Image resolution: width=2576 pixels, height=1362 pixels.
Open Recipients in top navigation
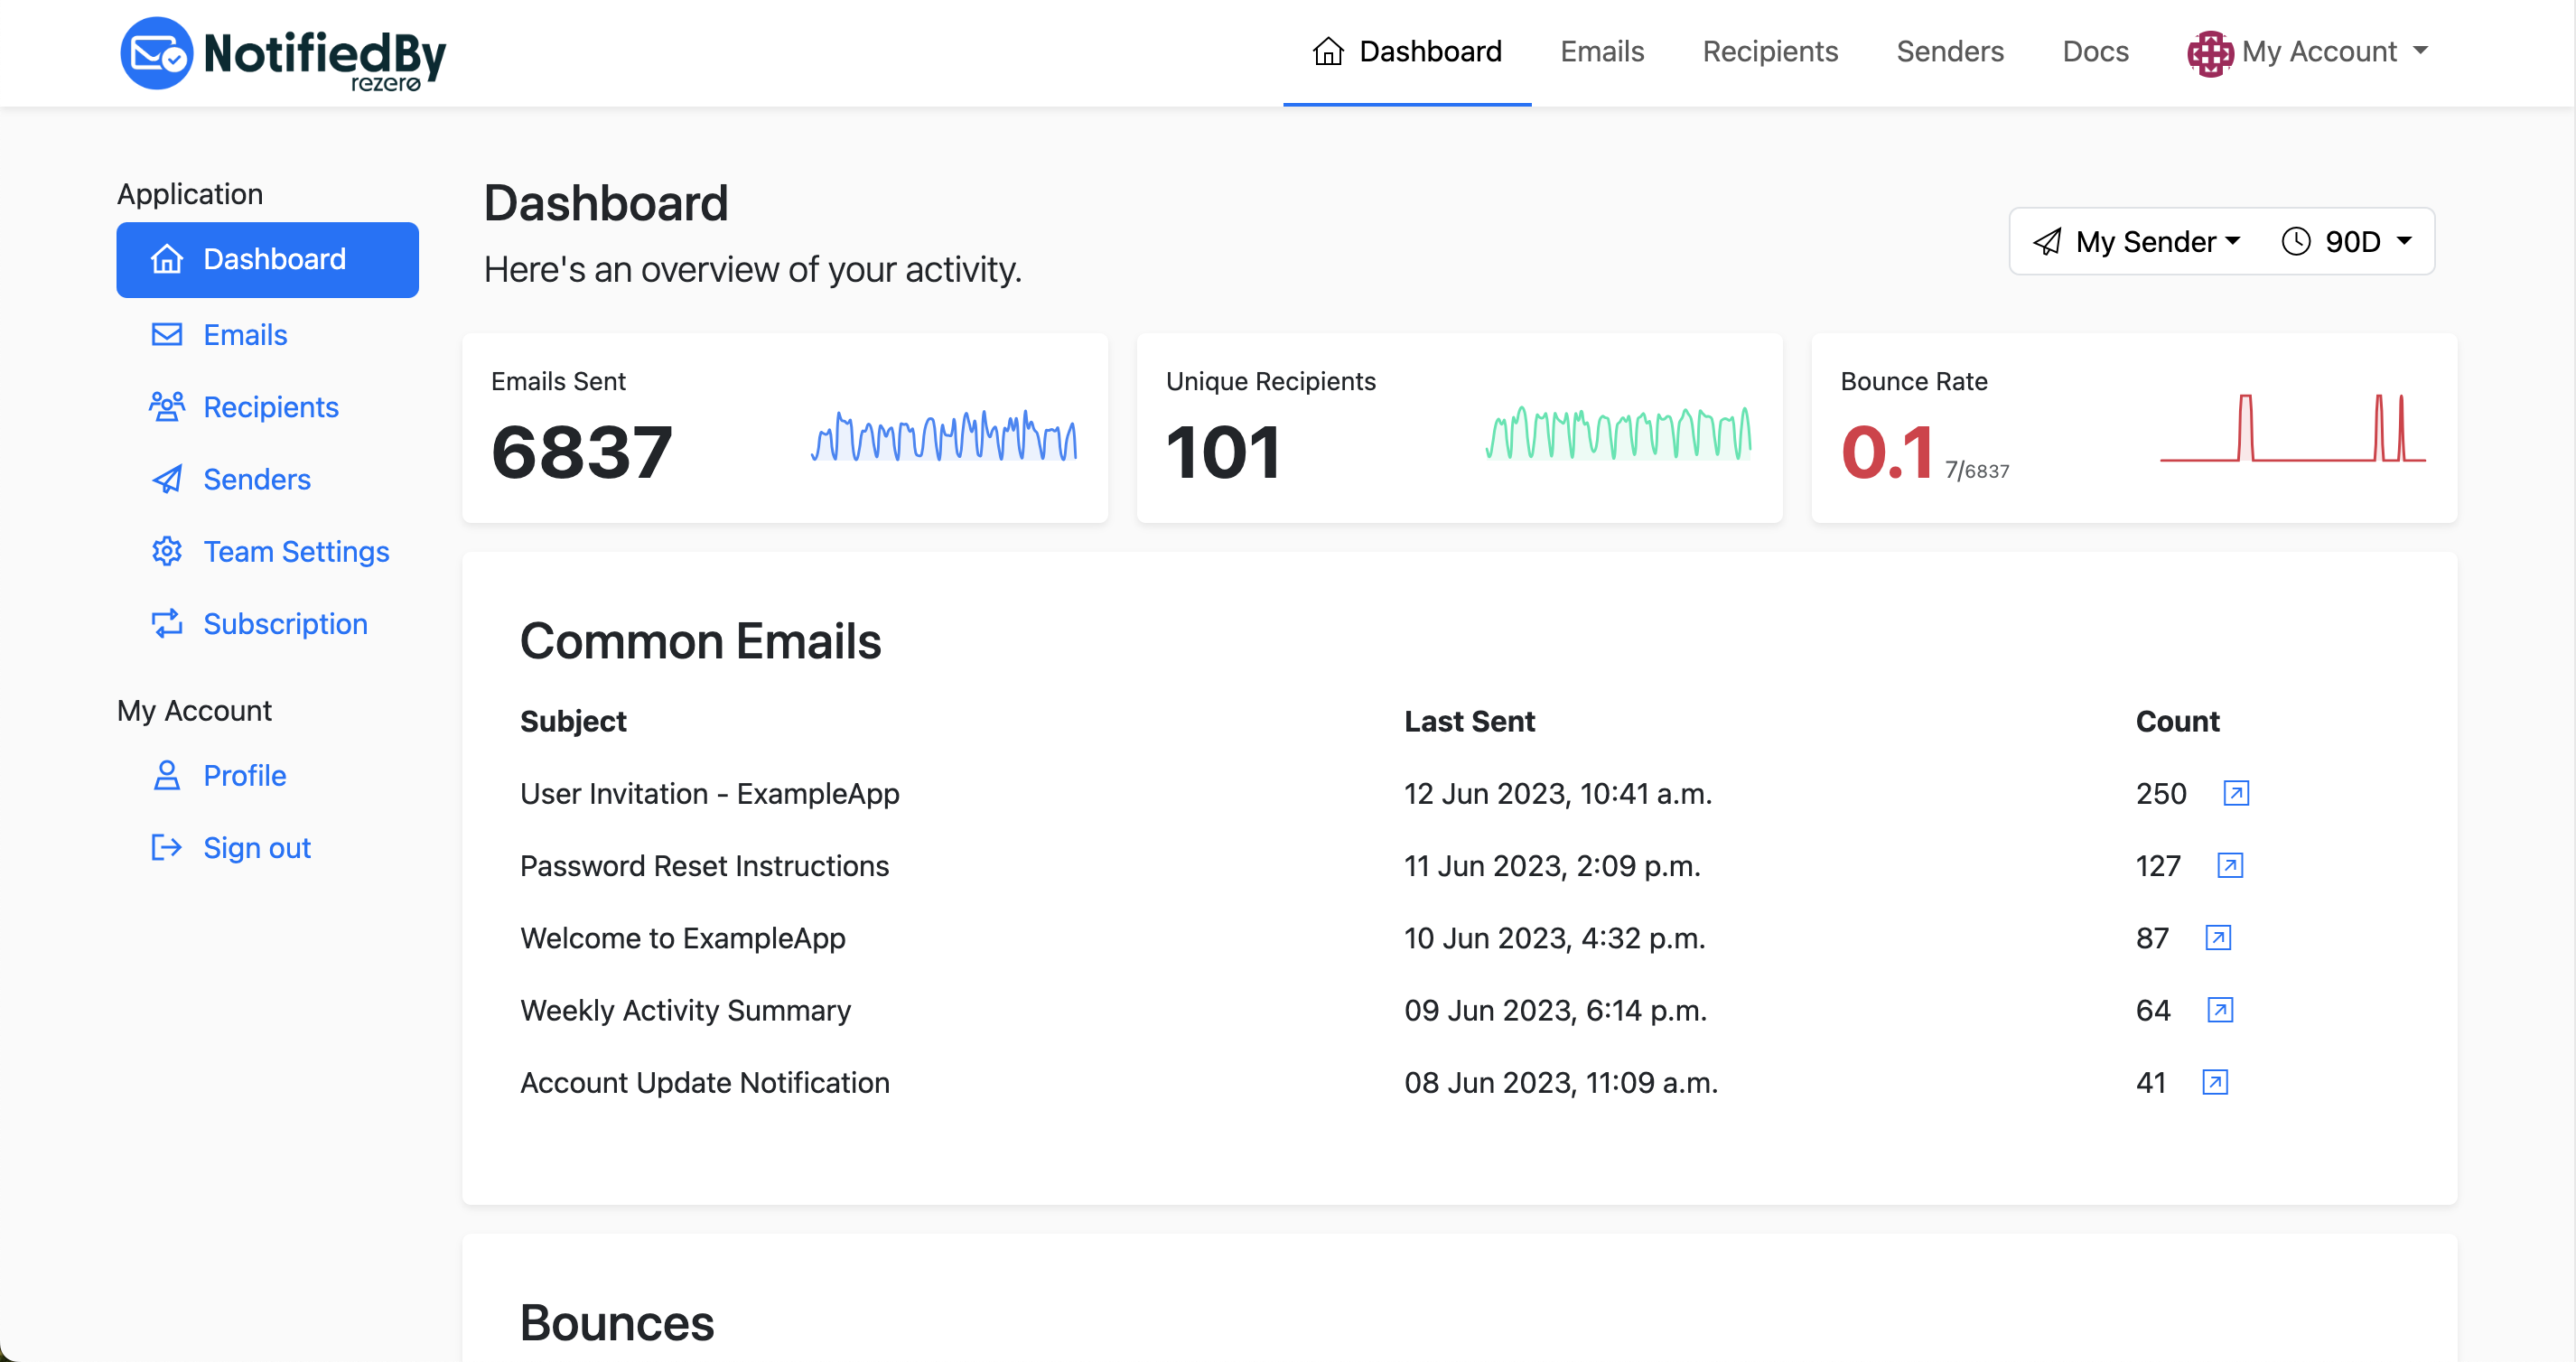[1770, 51]
